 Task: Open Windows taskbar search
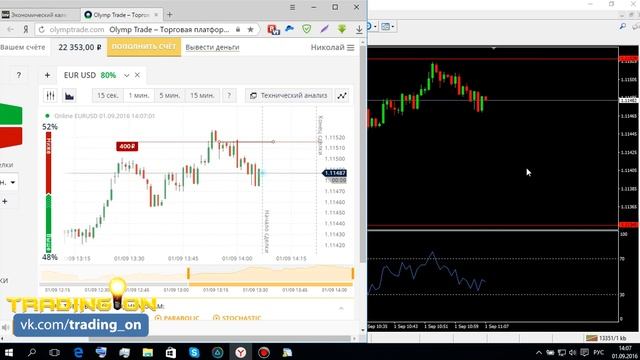31,352
